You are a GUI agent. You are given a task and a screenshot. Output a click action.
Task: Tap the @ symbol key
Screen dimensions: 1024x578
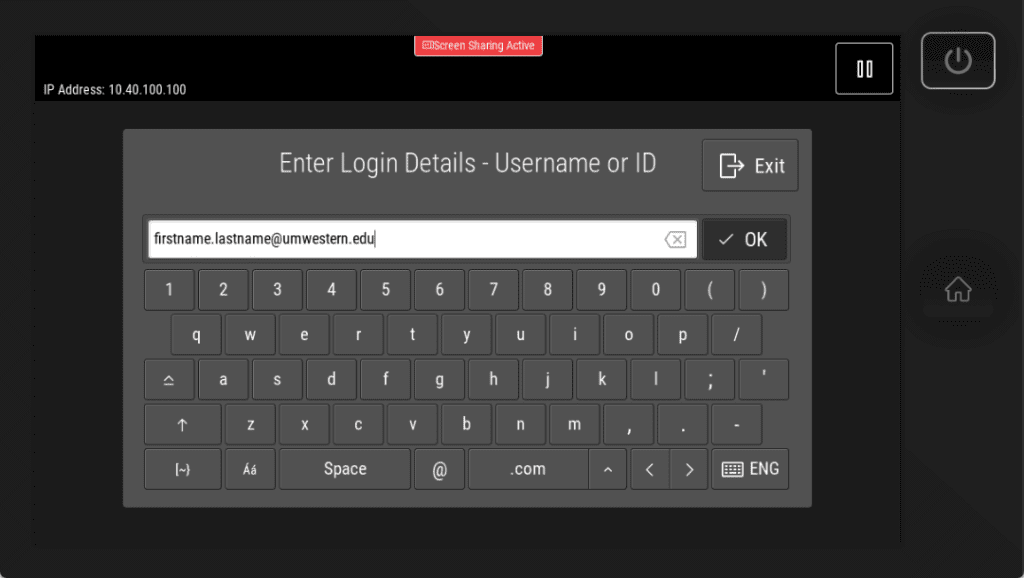tap(439, 468)
